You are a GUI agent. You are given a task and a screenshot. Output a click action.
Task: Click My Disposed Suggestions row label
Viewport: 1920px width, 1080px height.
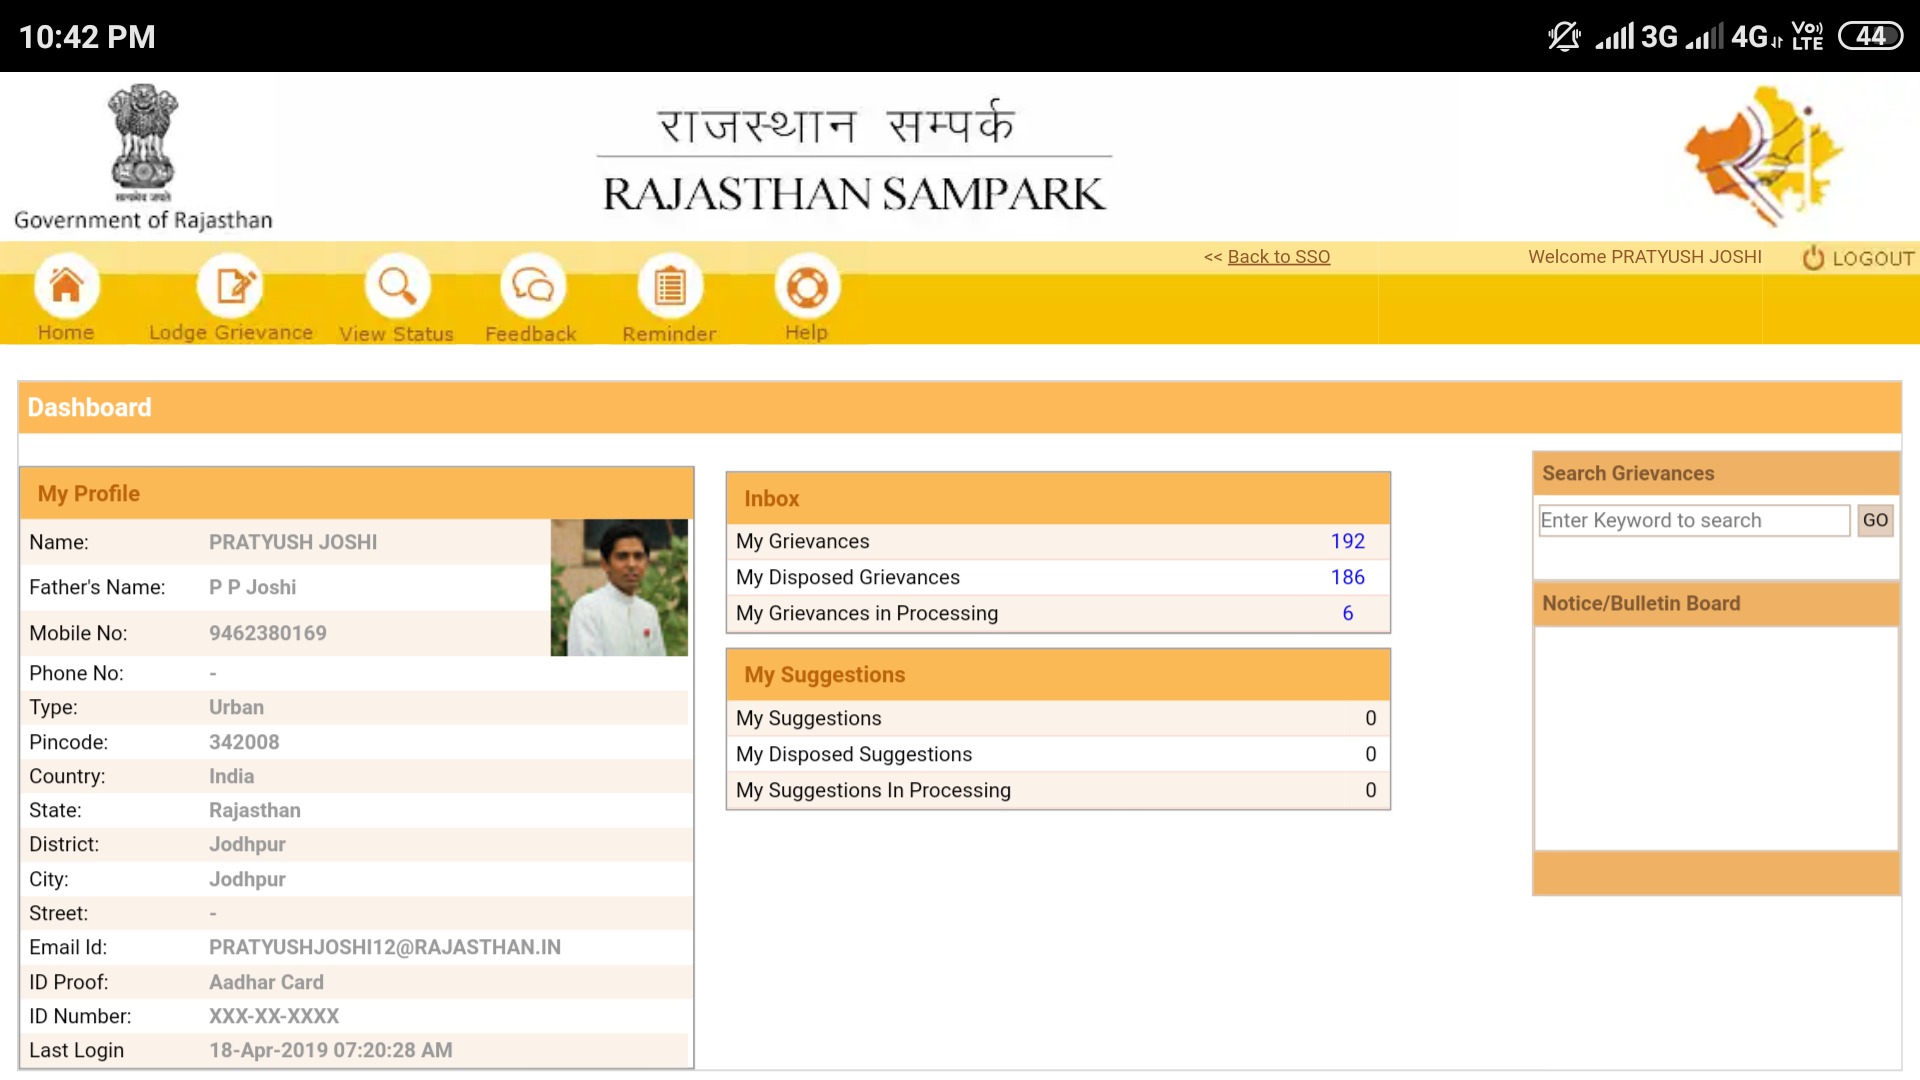pyautogui.click(x=853, y=754)
